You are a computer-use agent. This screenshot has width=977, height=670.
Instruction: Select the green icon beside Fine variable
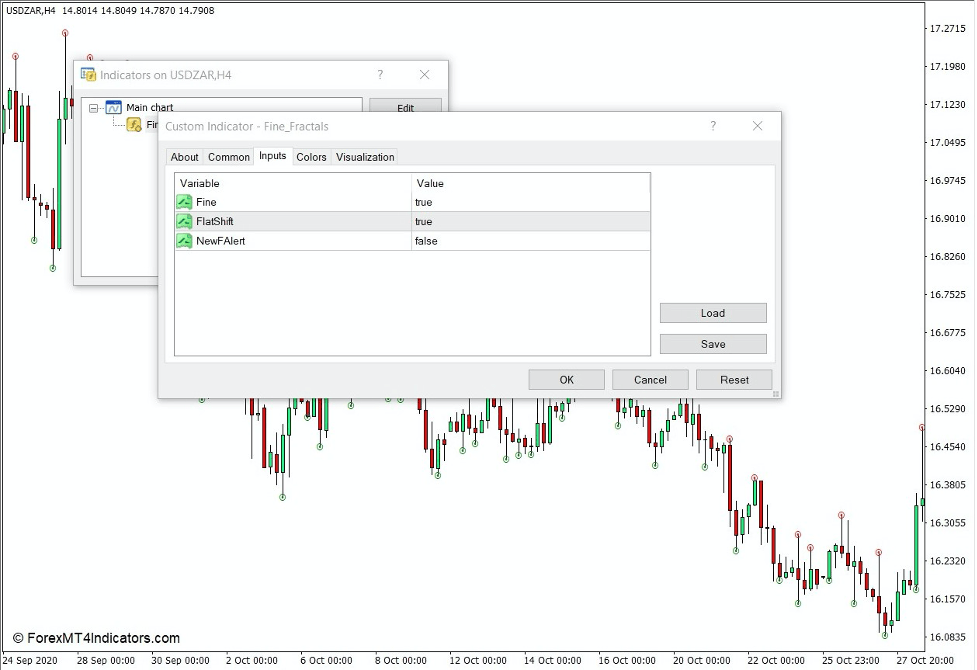point(184,201)
